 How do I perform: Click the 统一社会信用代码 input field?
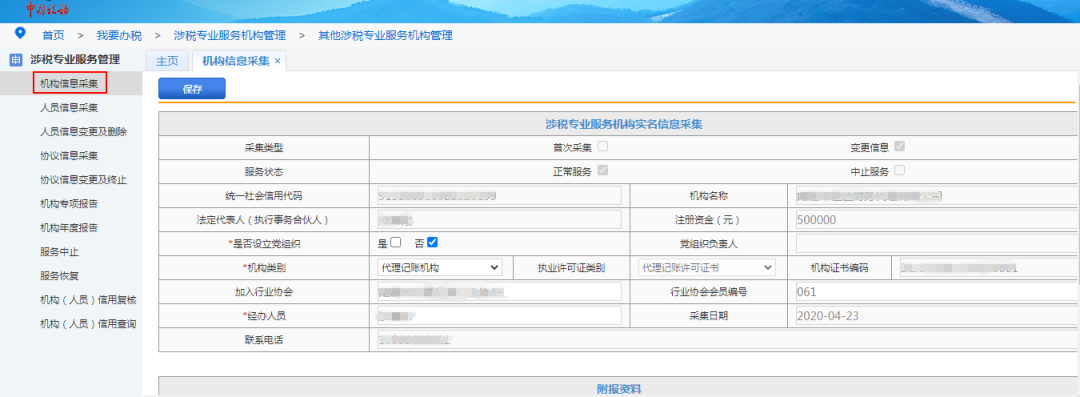pos(499,196)
